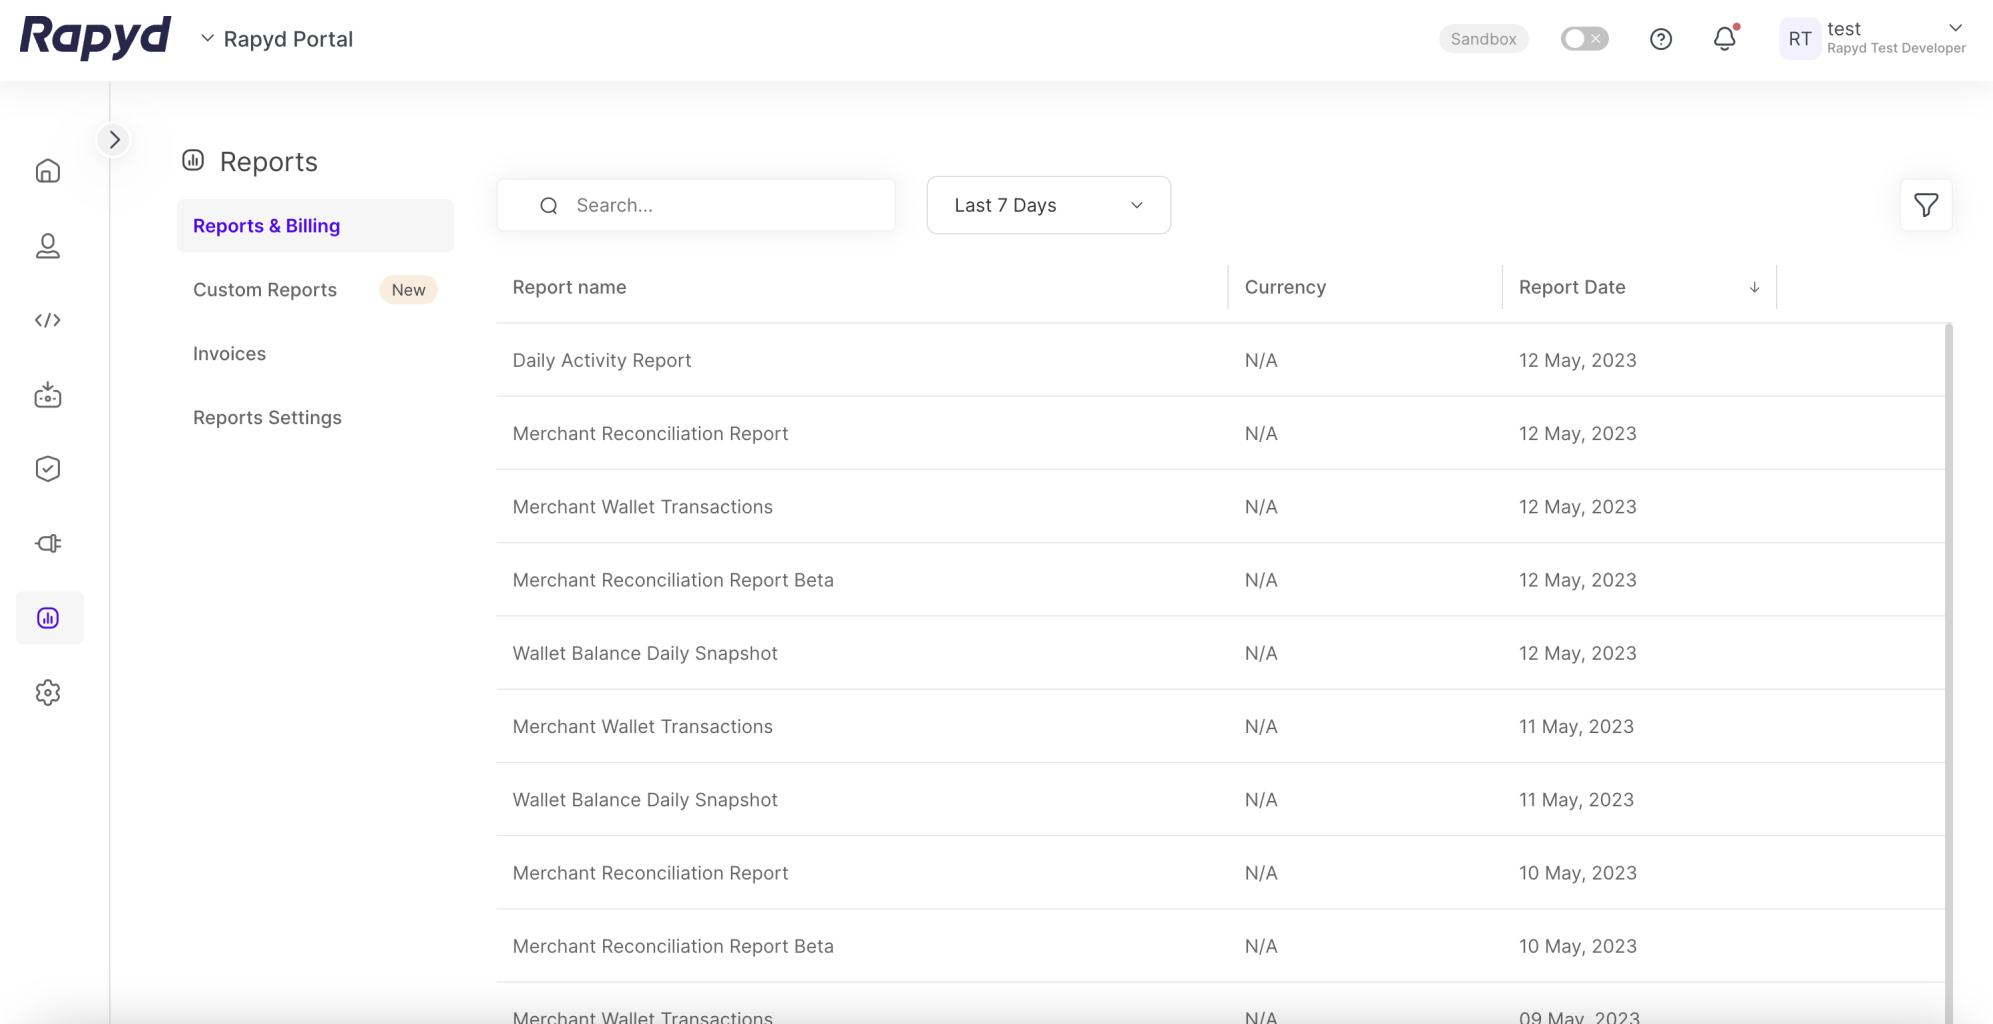Click the notifications bell icon

[1724, 39]
